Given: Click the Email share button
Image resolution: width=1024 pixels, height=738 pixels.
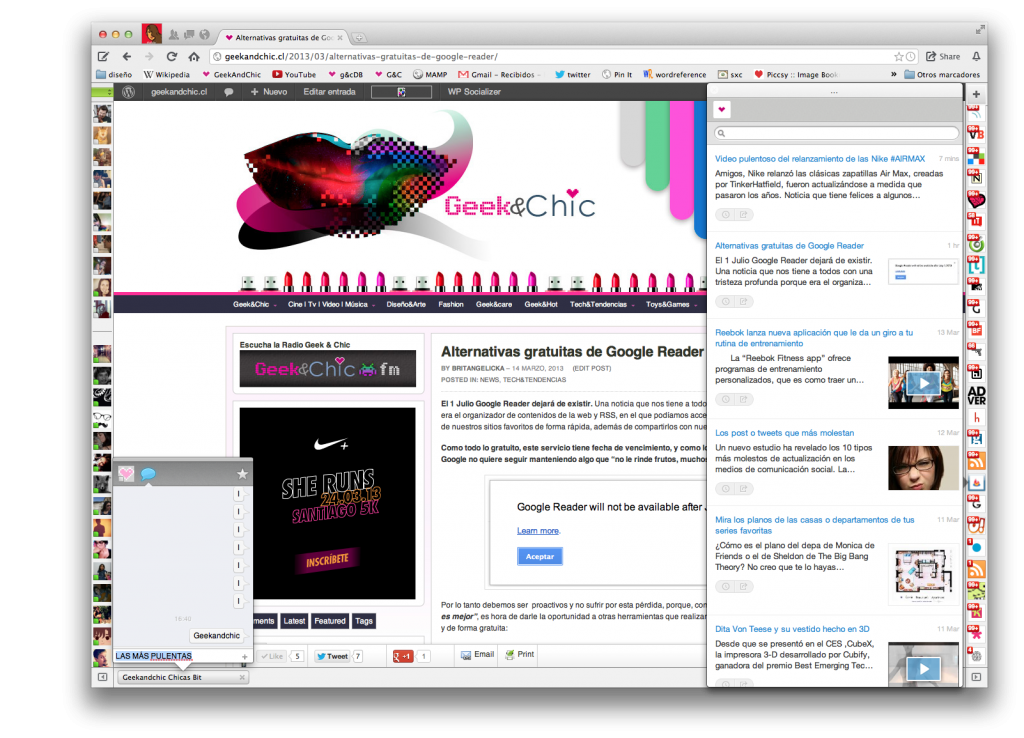Looking at the screenshot, I should click(x=477, y=654).
